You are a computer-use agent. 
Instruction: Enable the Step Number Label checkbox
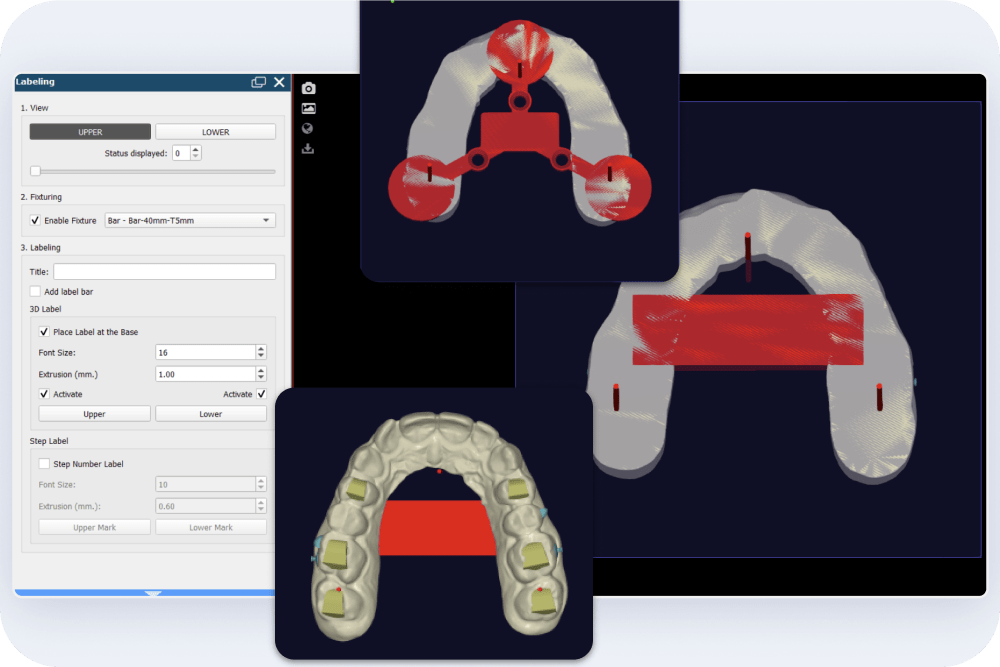44,464
